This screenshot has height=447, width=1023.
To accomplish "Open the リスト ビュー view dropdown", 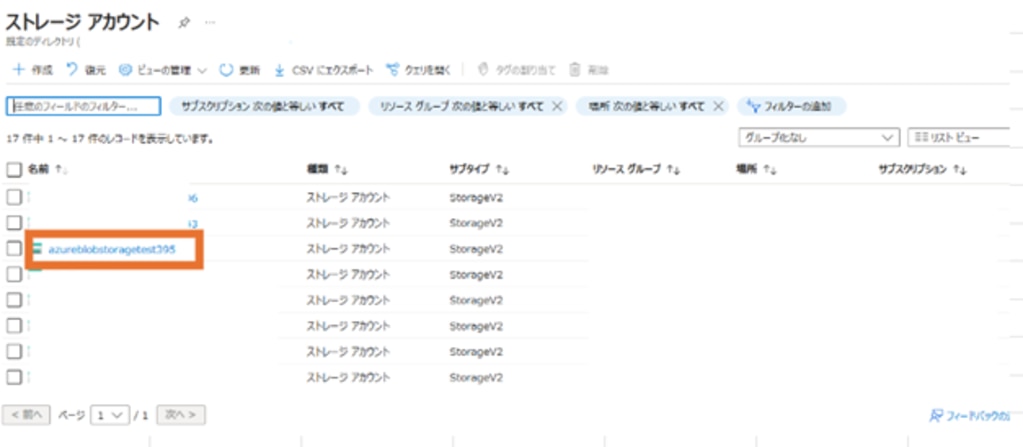I will [958, 138].
